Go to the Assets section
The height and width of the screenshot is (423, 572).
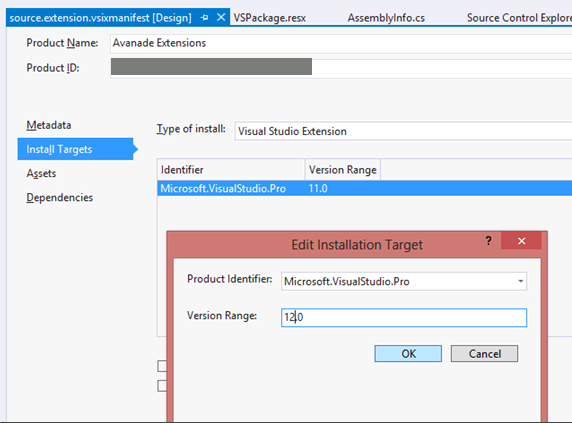click(41, 174)
